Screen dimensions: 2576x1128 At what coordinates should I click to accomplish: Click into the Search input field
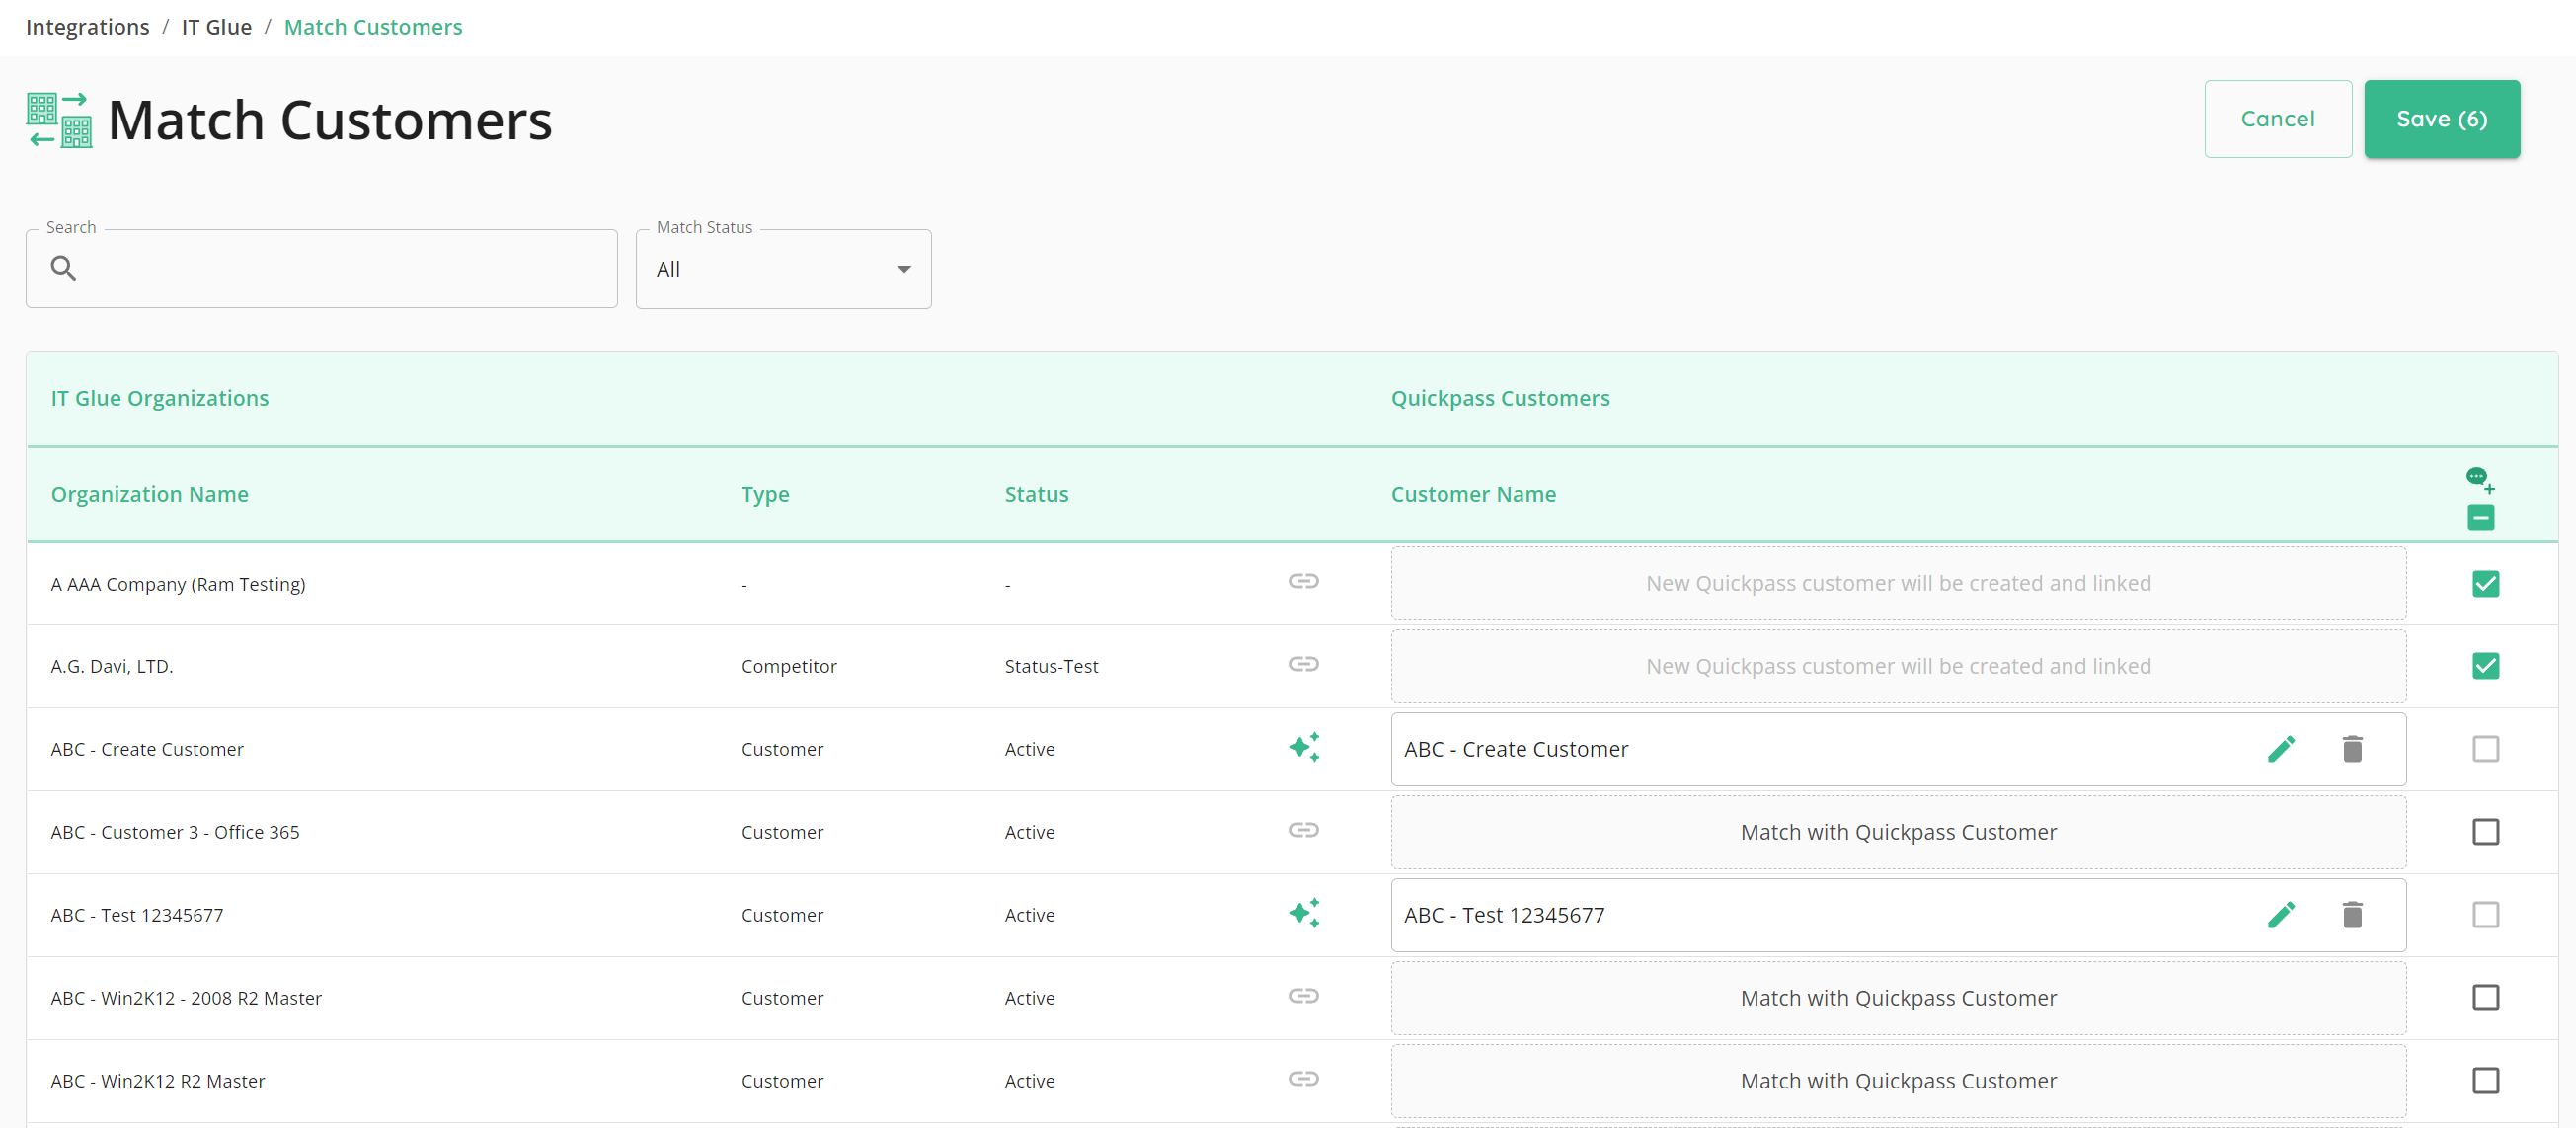(x=321, y=269)
